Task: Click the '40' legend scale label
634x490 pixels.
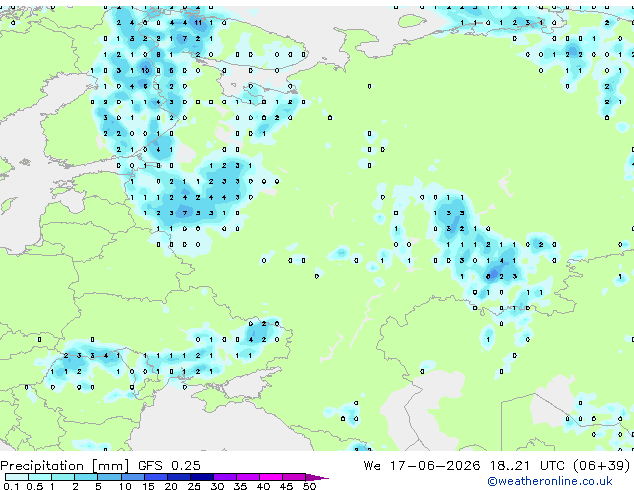Action: [x=263, y=486]
